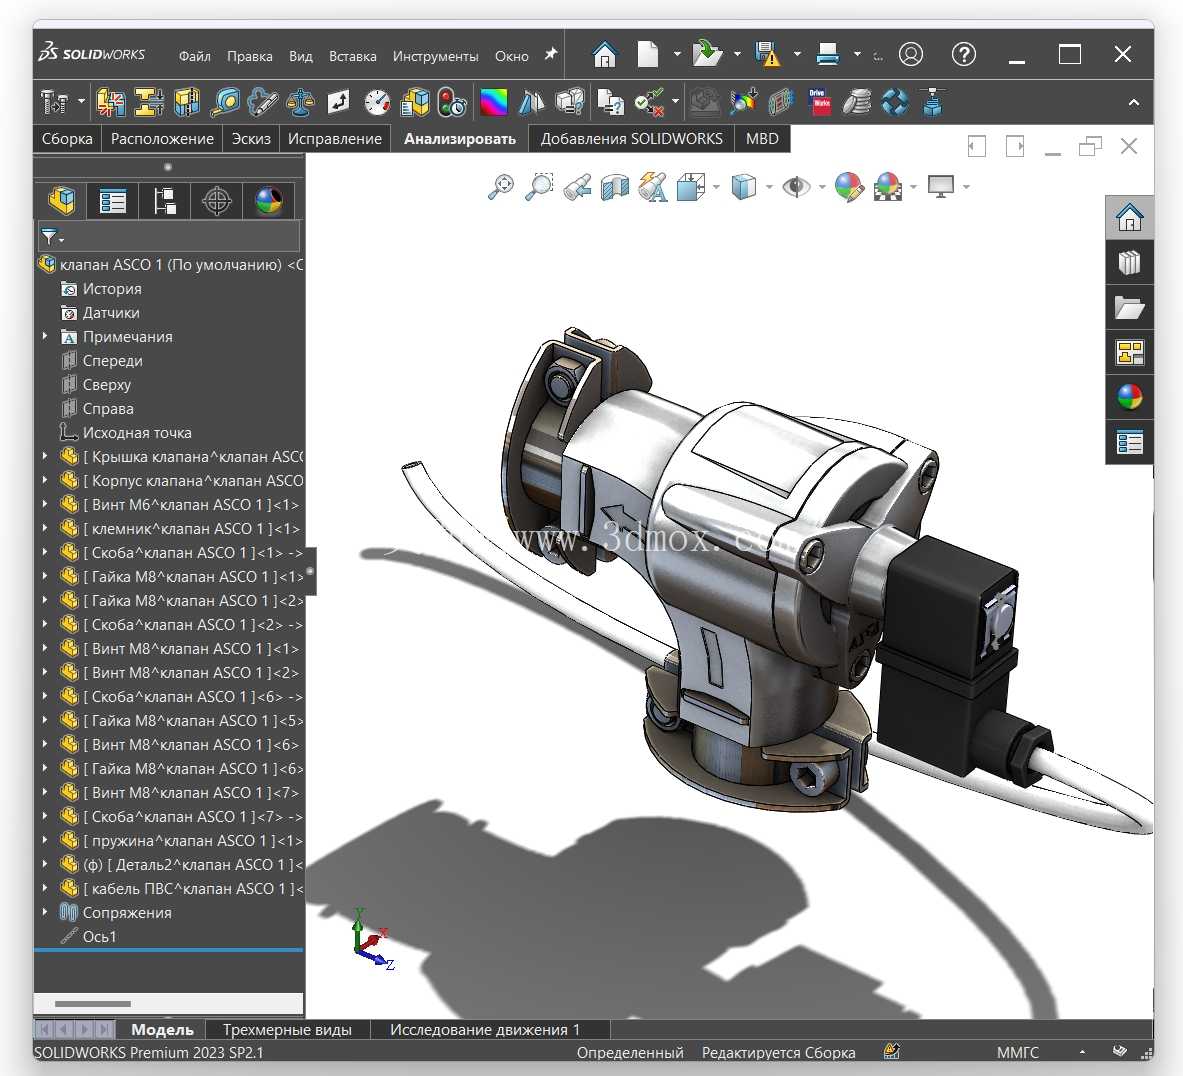Open a file with the green arrow icon

(x=707, y=54)
